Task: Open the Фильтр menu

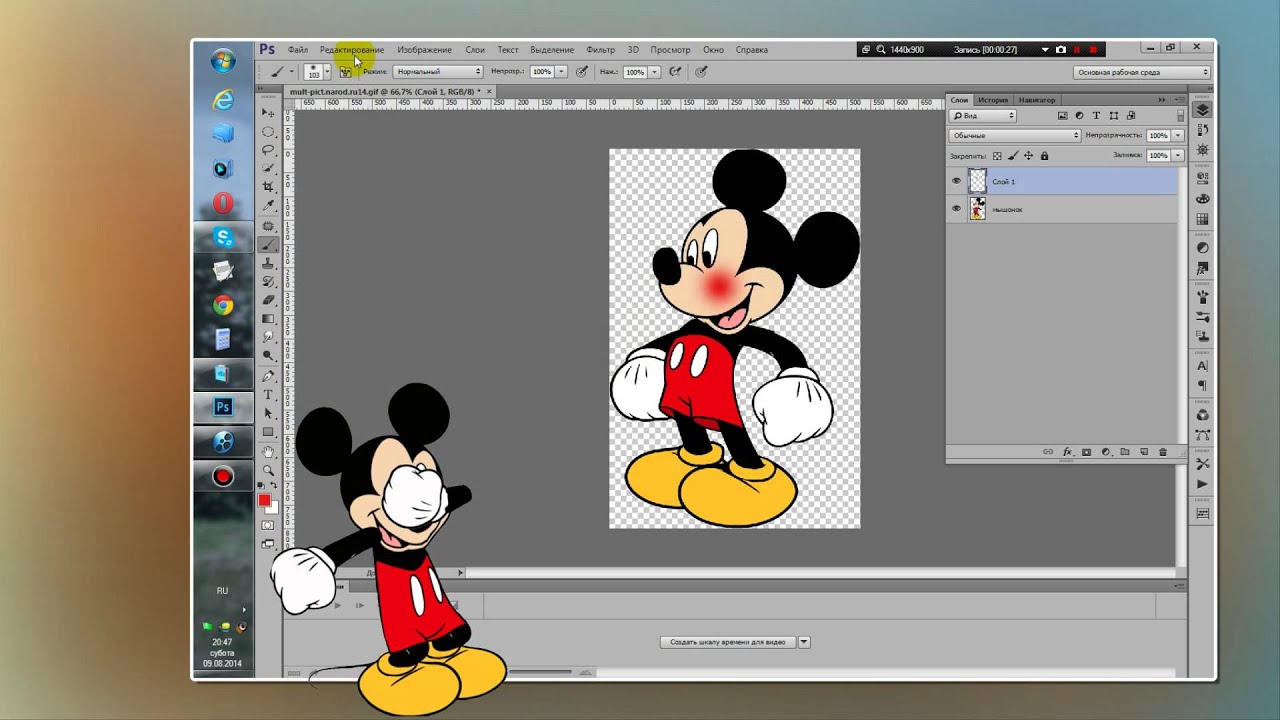Action: (x=601, y=50)
